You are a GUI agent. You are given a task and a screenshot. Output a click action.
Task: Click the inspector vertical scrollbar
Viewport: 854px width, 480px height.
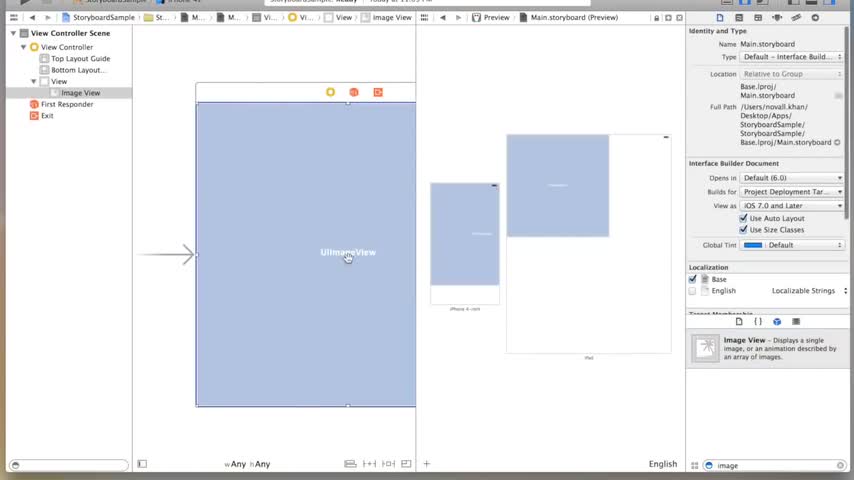tap(846, 123)
